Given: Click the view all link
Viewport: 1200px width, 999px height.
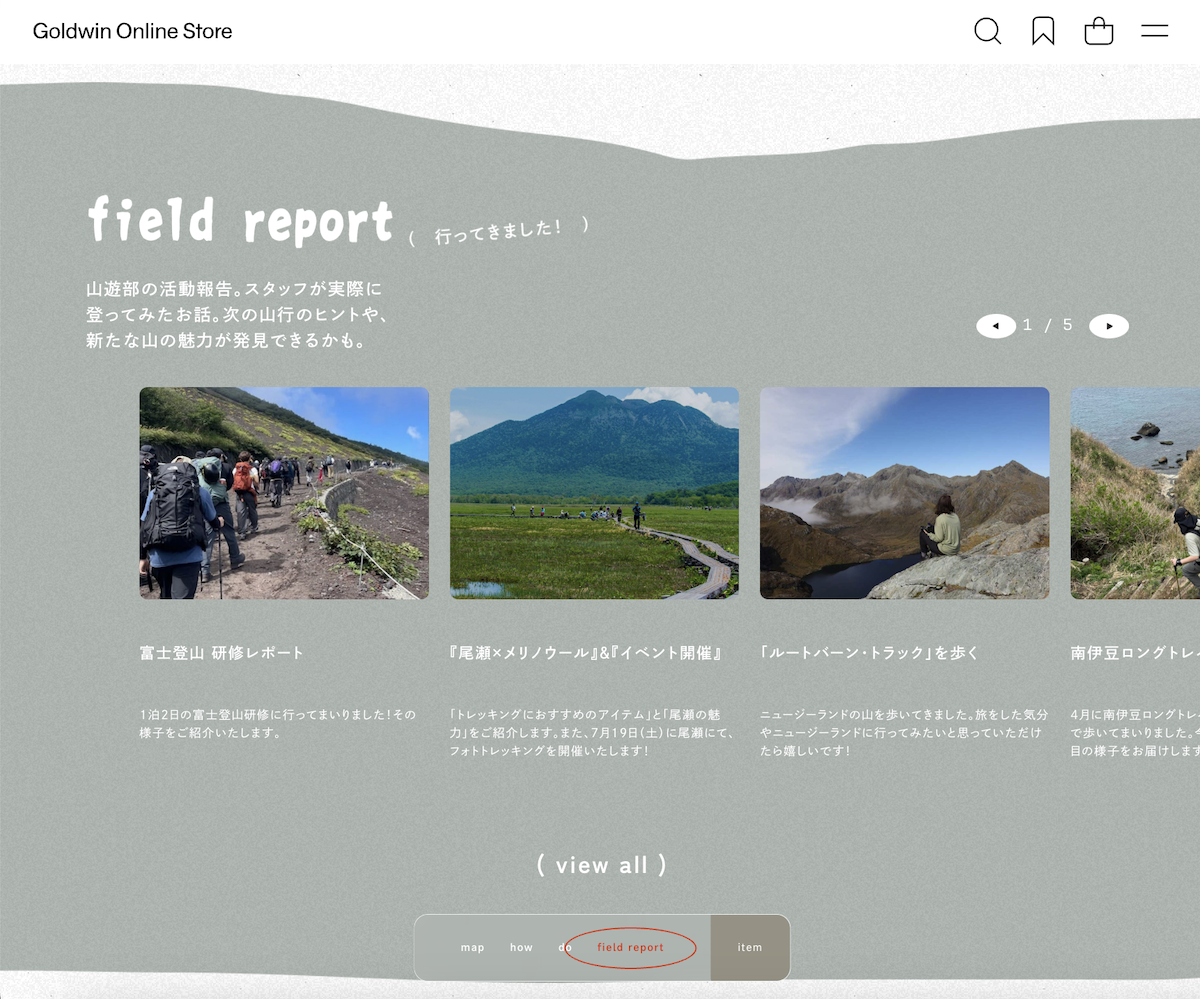Looking at the screenshot, I should click(x=601, y=865).
